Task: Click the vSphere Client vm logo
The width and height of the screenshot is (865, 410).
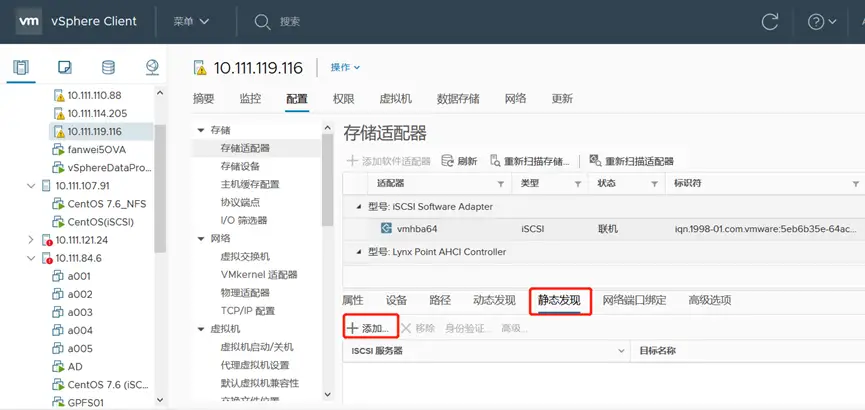Action: (x=28, y=22)
